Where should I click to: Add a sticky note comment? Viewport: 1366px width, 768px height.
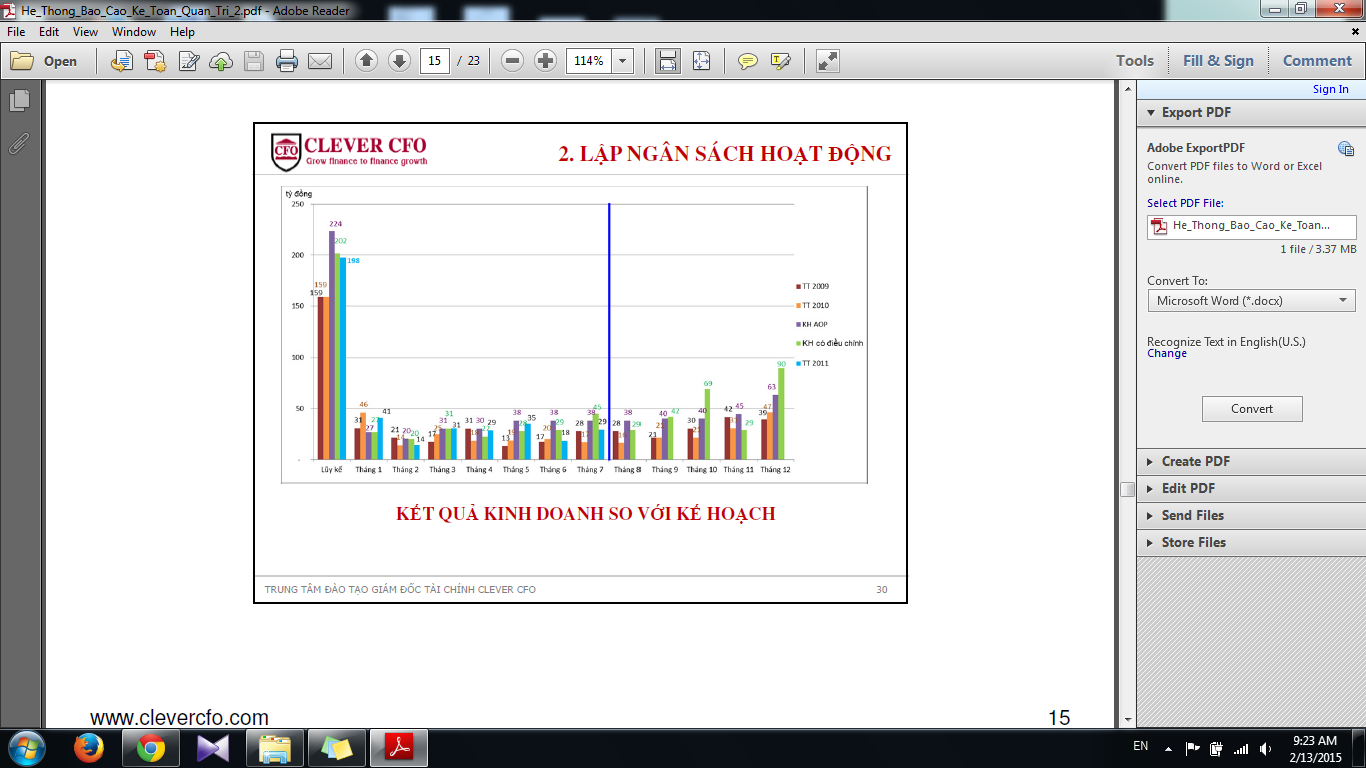pos(747,61)
